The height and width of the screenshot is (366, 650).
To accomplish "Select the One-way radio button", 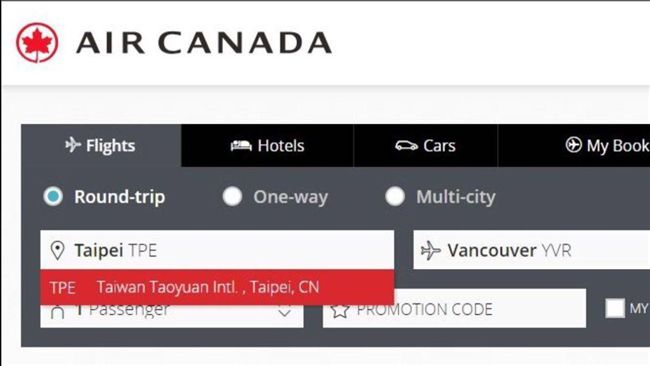I will (232, 196).
